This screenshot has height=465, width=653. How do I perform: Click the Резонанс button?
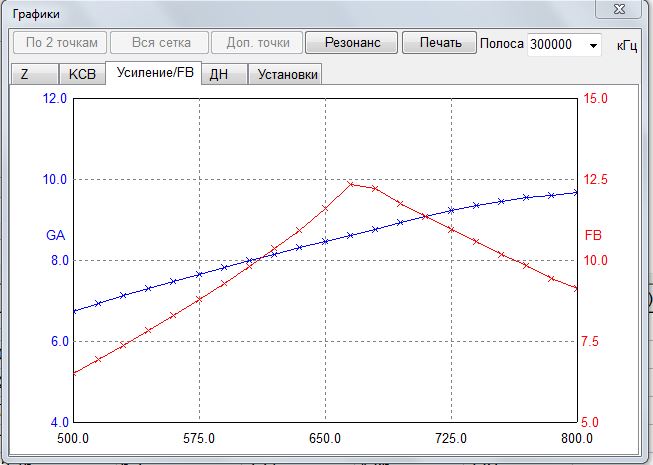(351, 43)
